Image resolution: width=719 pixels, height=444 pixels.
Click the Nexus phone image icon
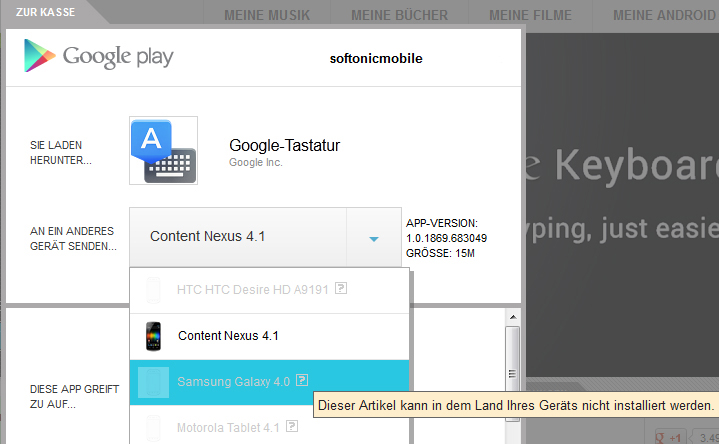153,336
